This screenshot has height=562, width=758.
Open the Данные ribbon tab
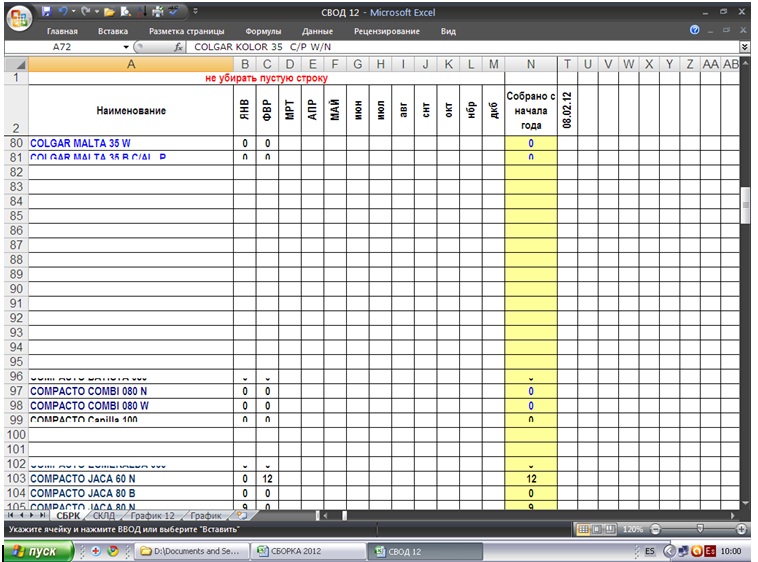pyautogui.click(x=317, y=31)
